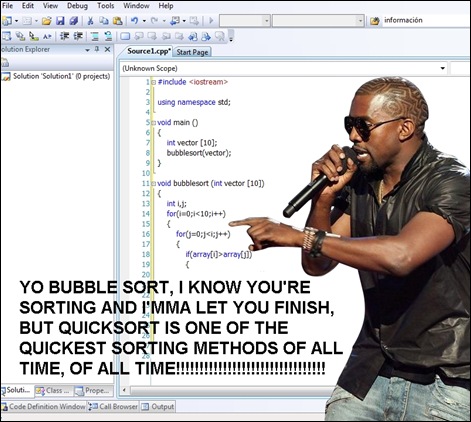The image size is (471, 422).
Task: Open the Undo history dropdown arrow
Action: pyautogui.click(x=144, y=21)
